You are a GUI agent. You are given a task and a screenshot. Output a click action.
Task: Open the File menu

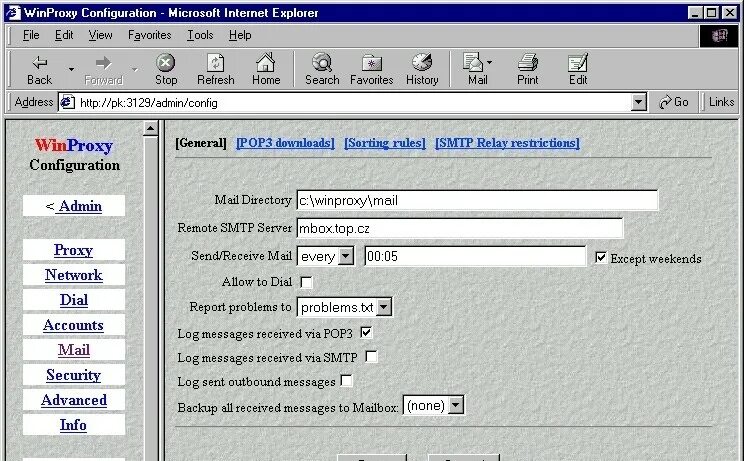tap(31, 35)
